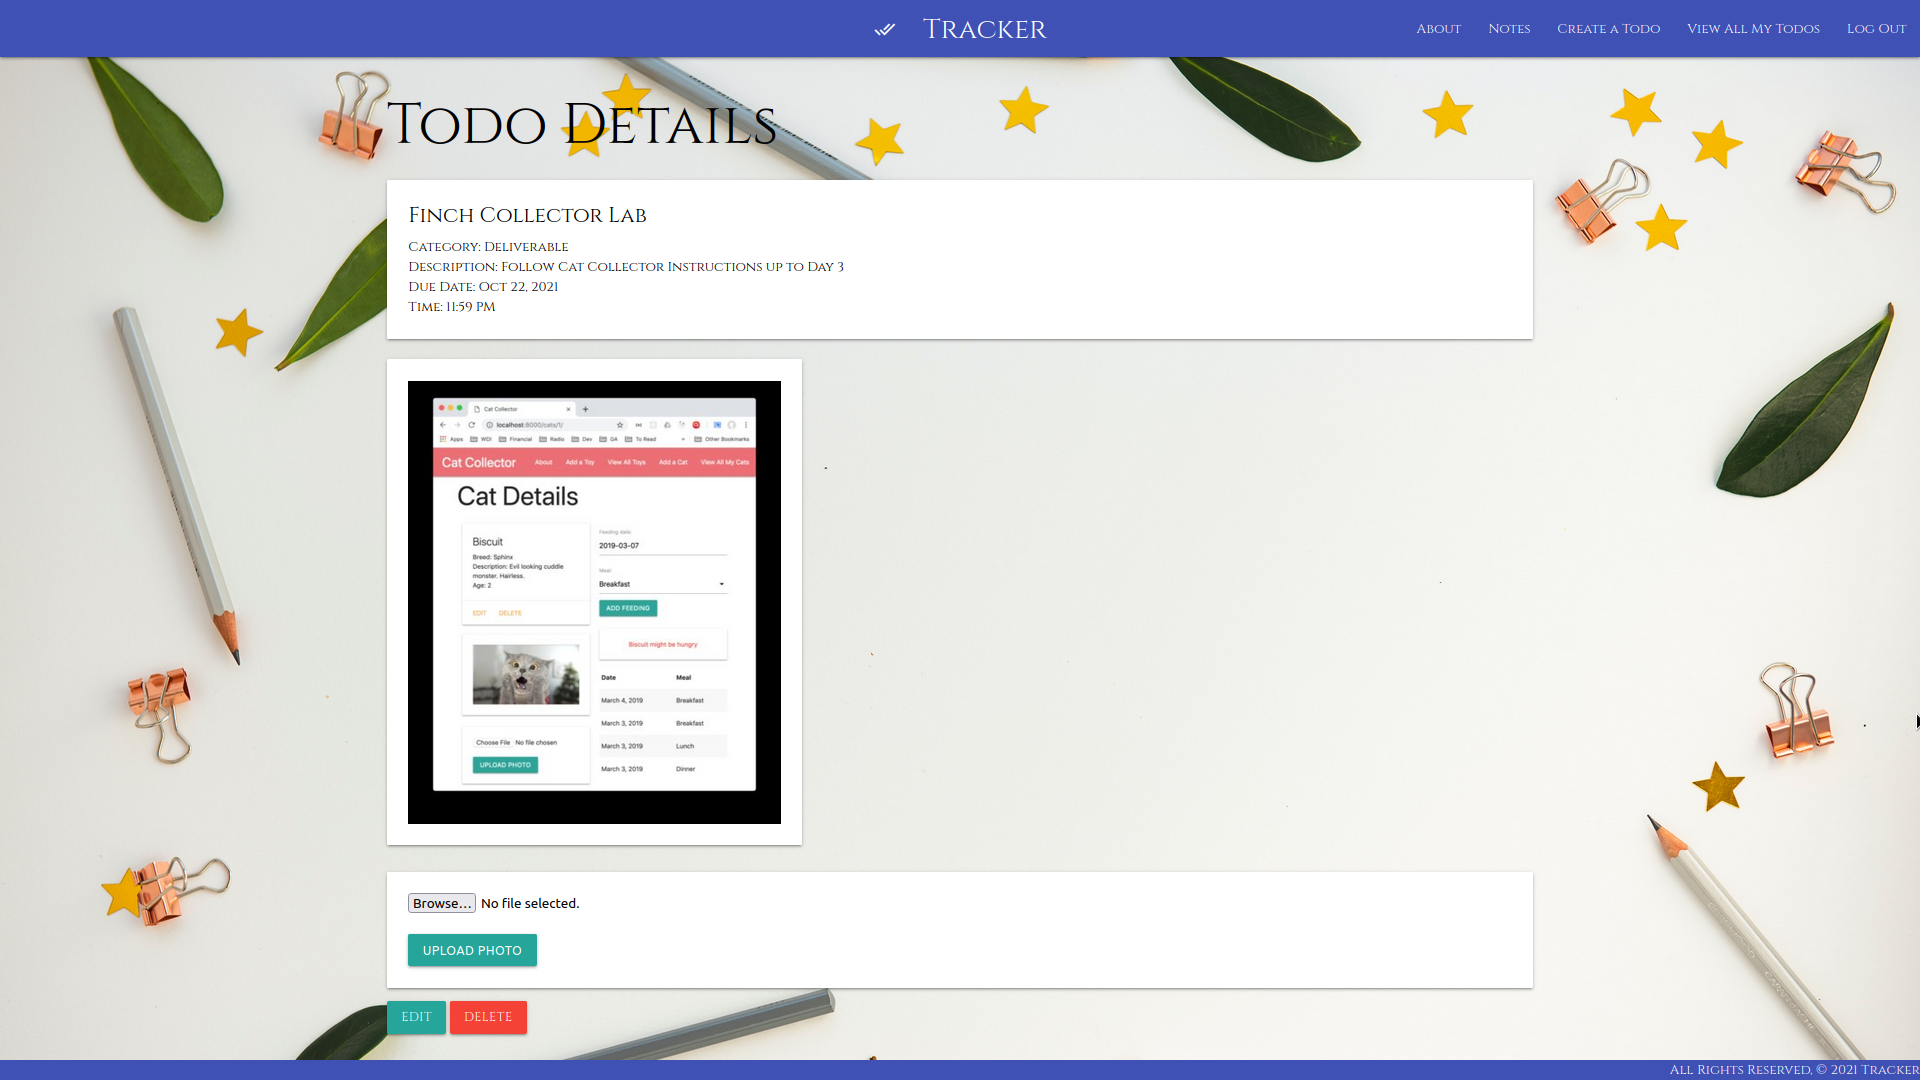Select View All My Todos link
Screen dimensions: 1920x1080
click(1753, 29)
